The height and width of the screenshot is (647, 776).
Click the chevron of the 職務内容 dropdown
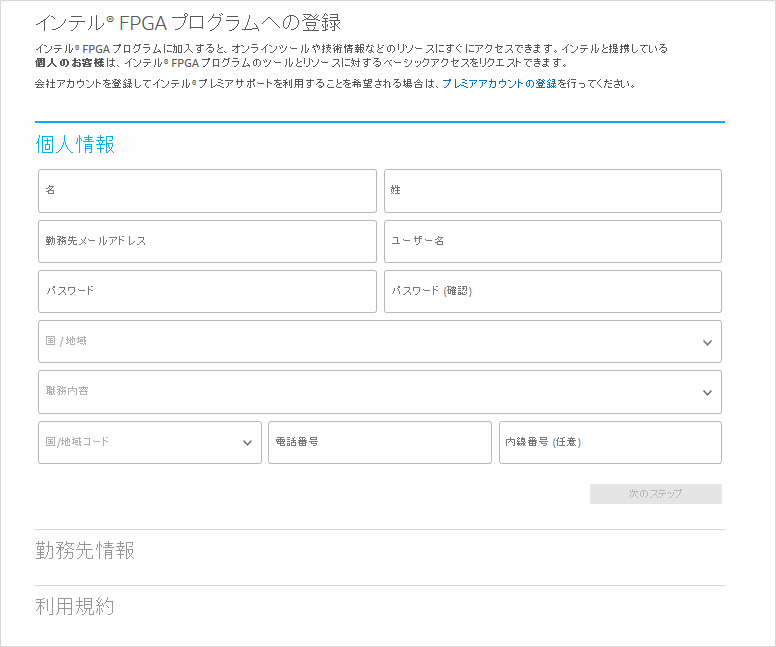pos(708,393)
